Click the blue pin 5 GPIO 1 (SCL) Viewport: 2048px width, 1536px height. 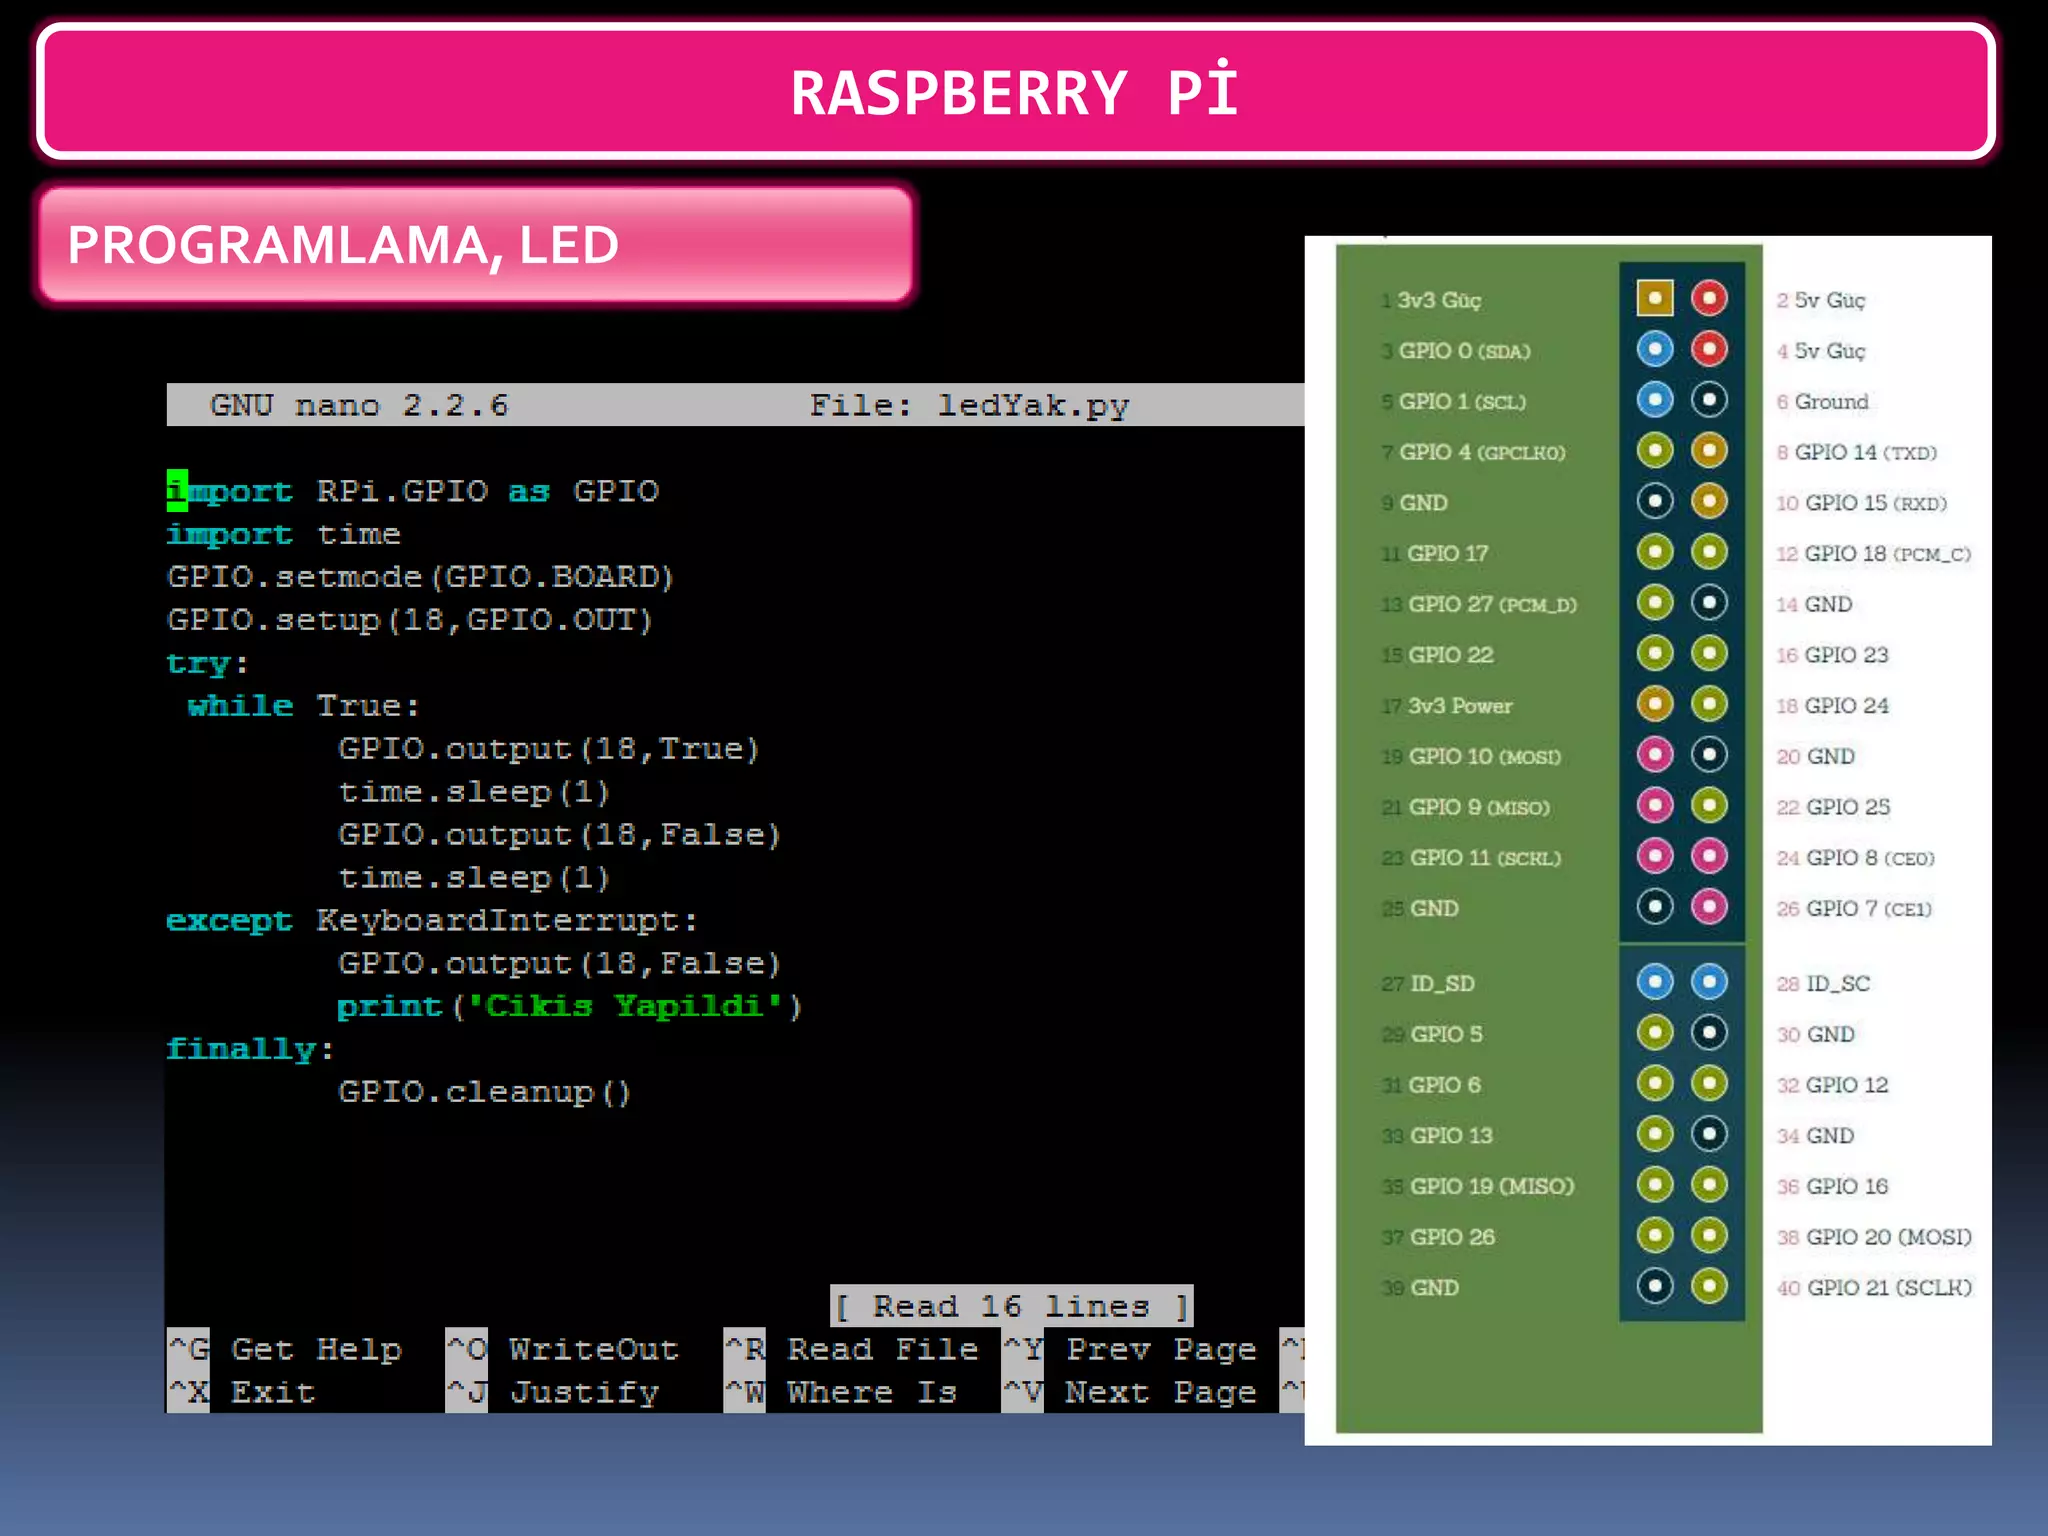click(x=1655, y=400)
